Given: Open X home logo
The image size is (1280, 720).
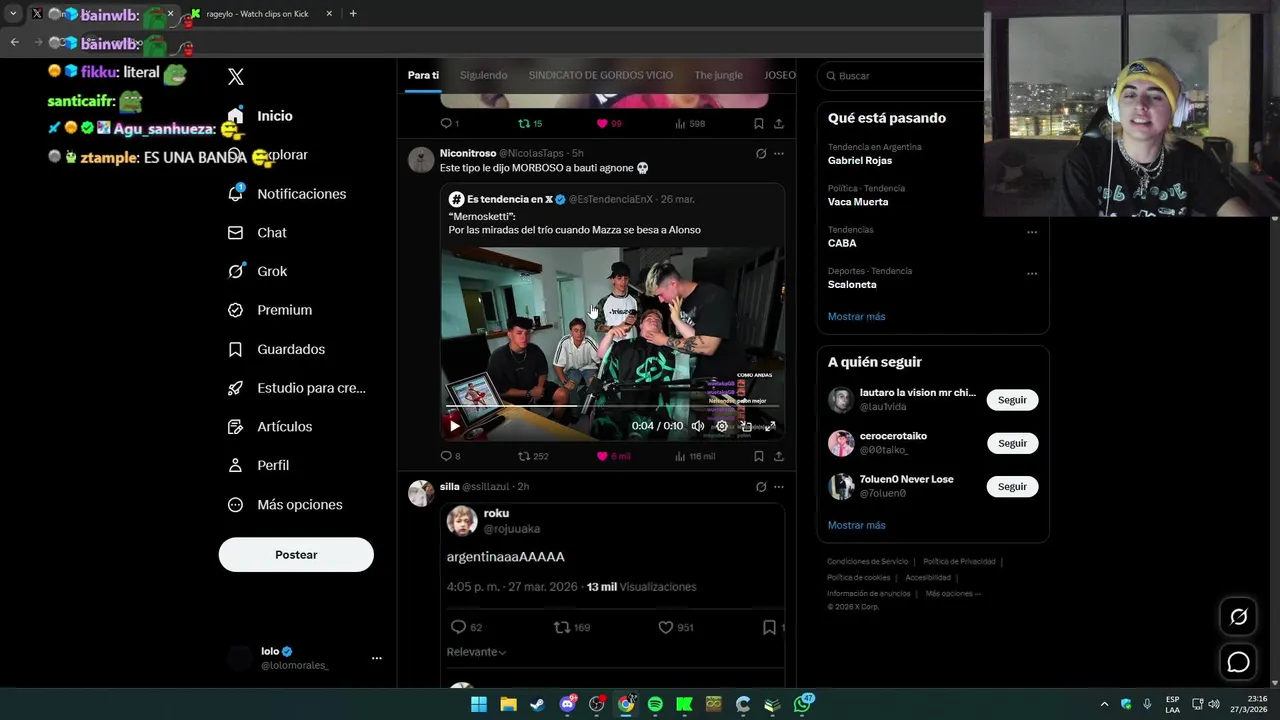Looking at the screenshot, I should coord(236,77).
